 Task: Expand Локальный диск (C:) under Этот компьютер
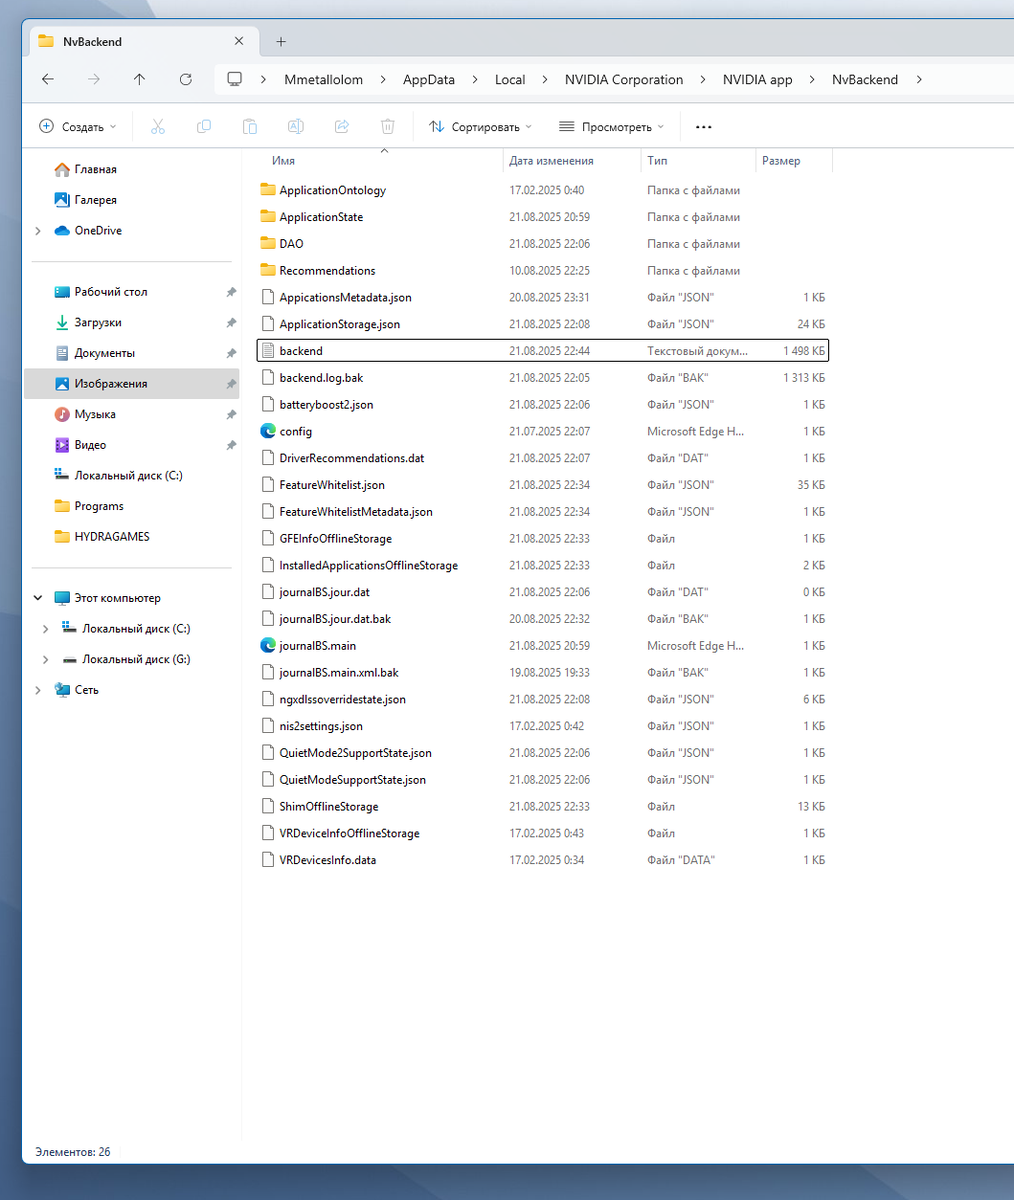[x=46, y=629]
